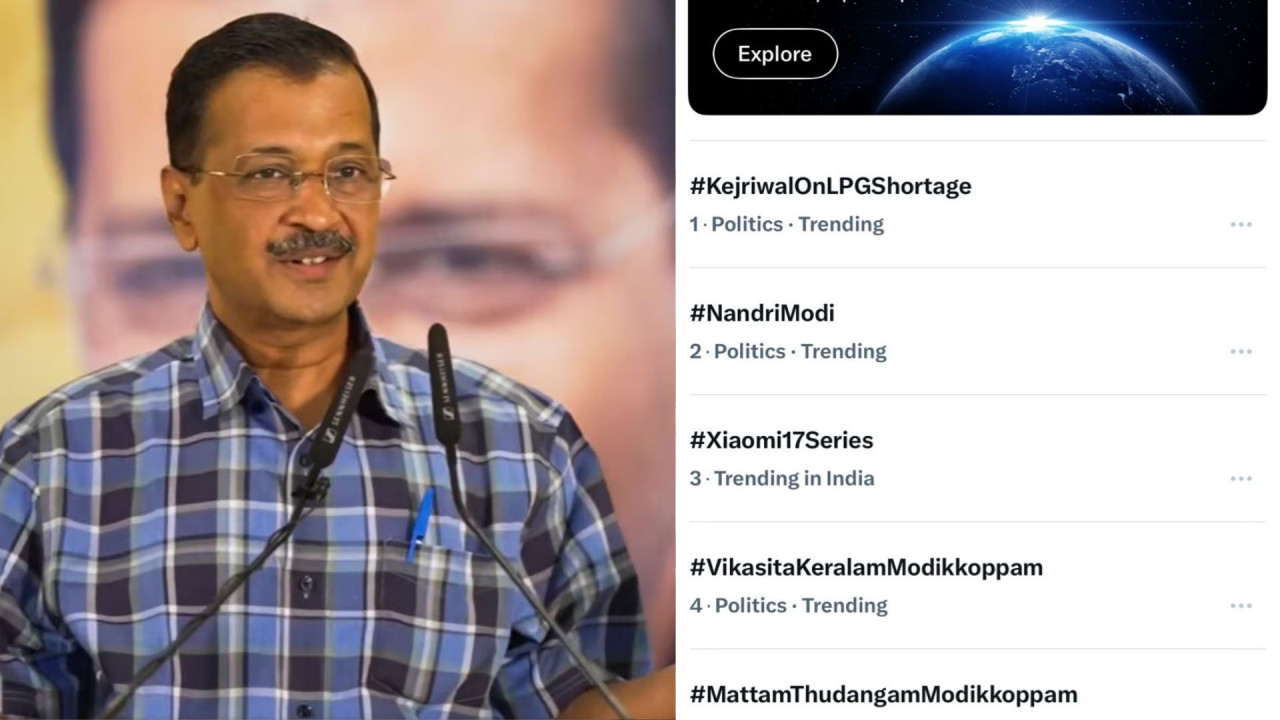The image size is (1280, 720).
Task: Click the Earth banner image
Action: 977,57
